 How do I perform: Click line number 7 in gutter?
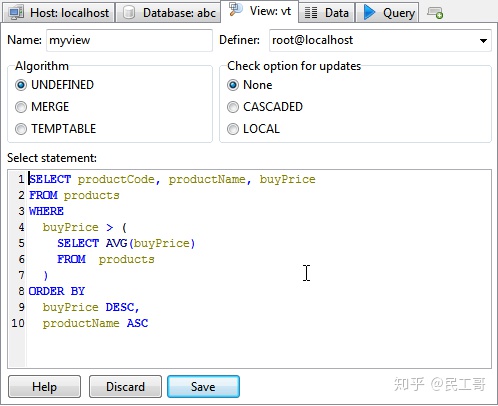21,275
